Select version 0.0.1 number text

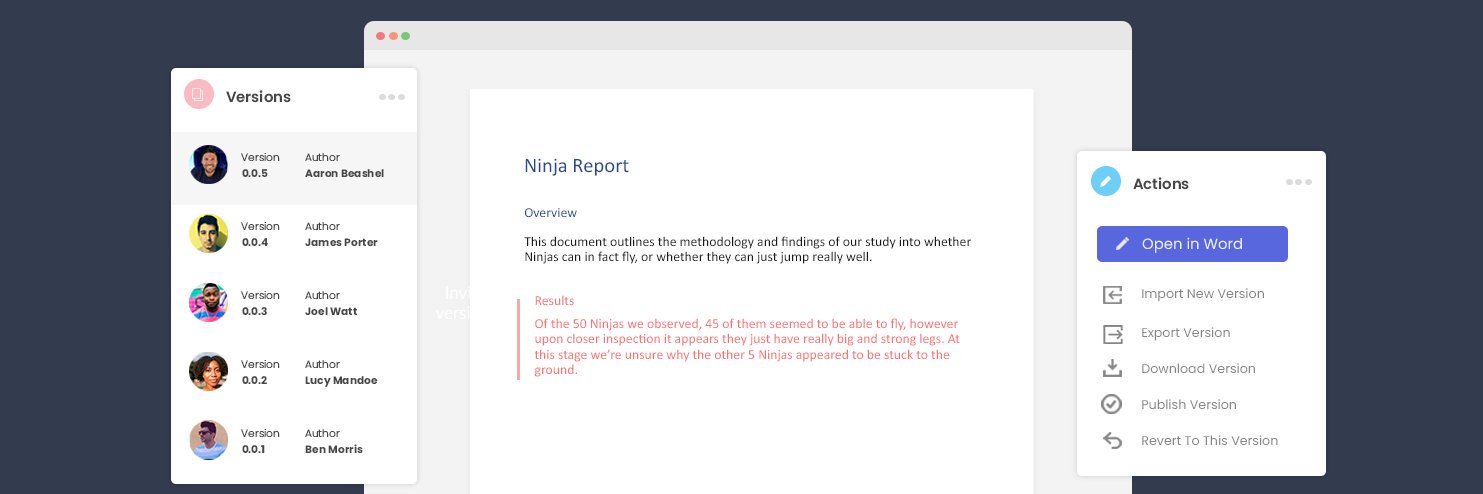(x=254, y=449)
